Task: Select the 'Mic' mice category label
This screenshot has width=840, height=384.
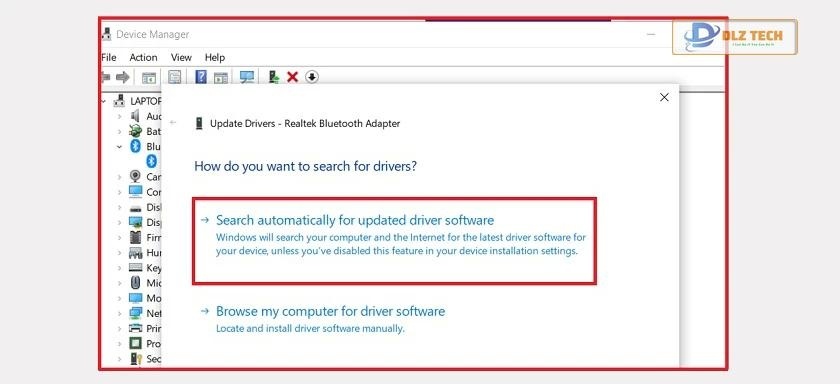Action: [154, 283]
